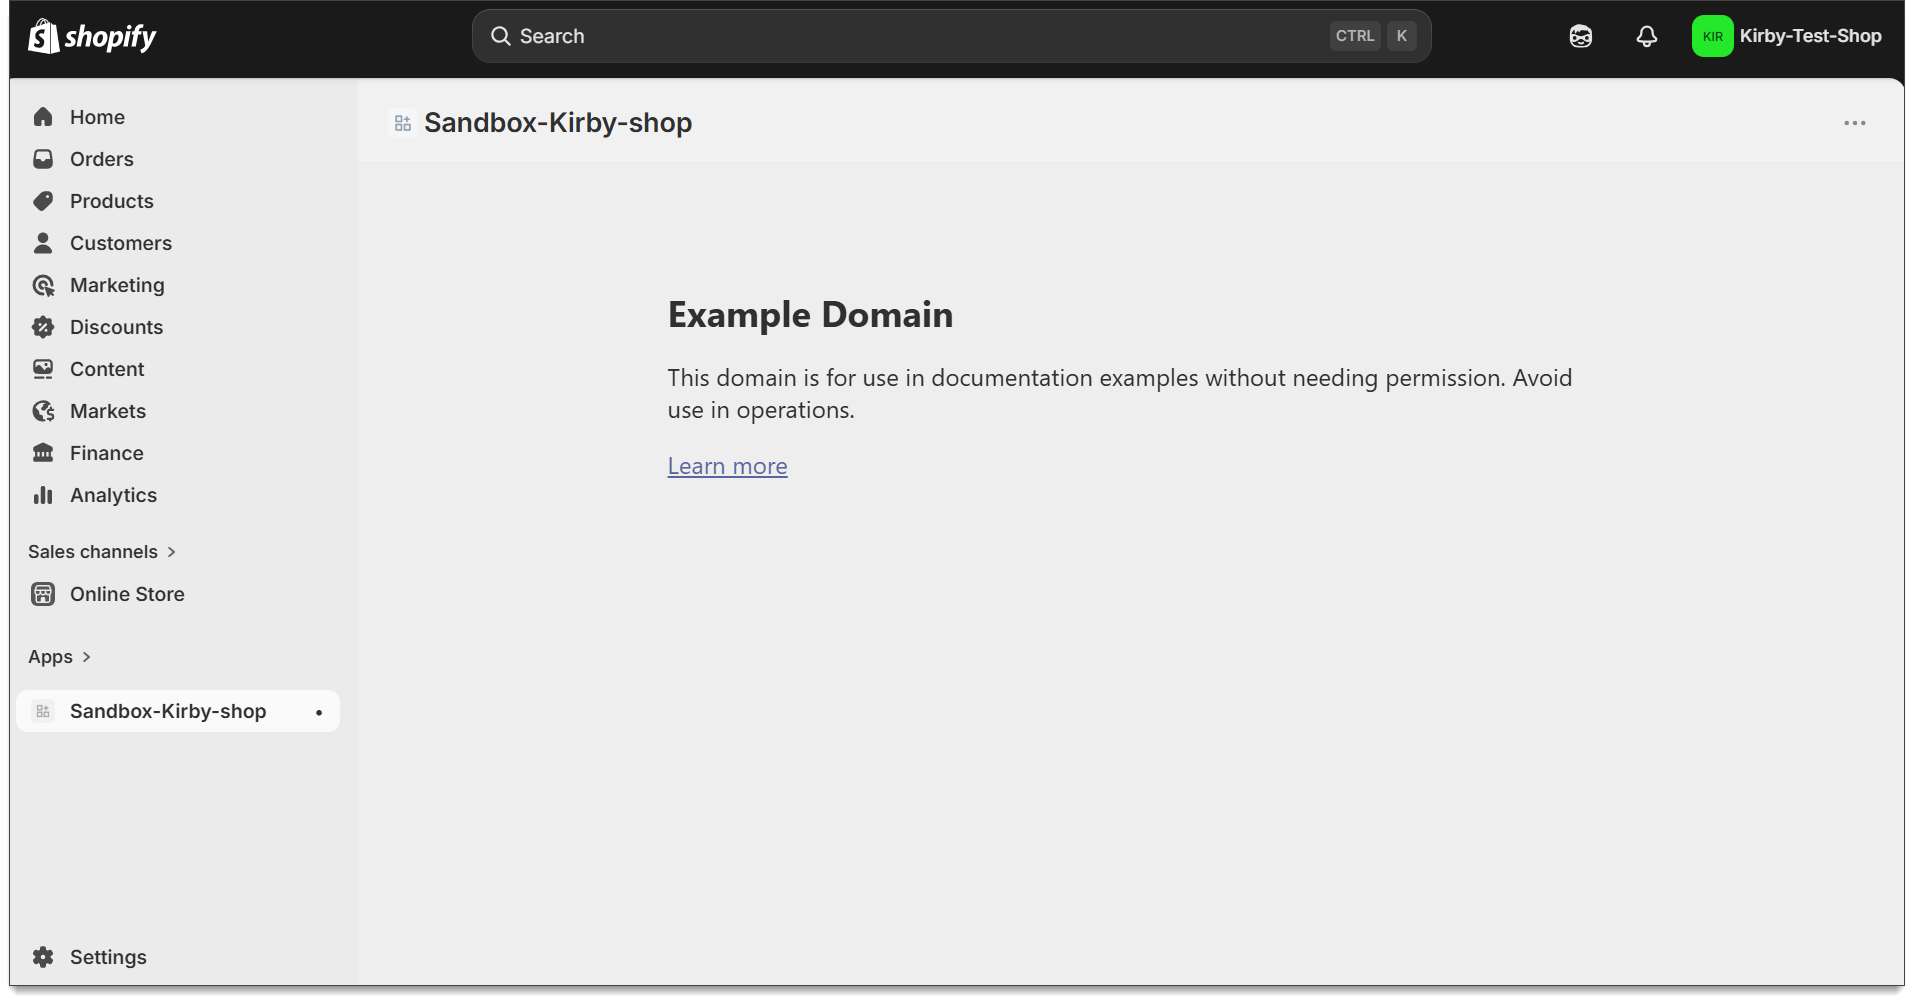Click the Content image icon

pyautogui.click(x=43, y=369)
